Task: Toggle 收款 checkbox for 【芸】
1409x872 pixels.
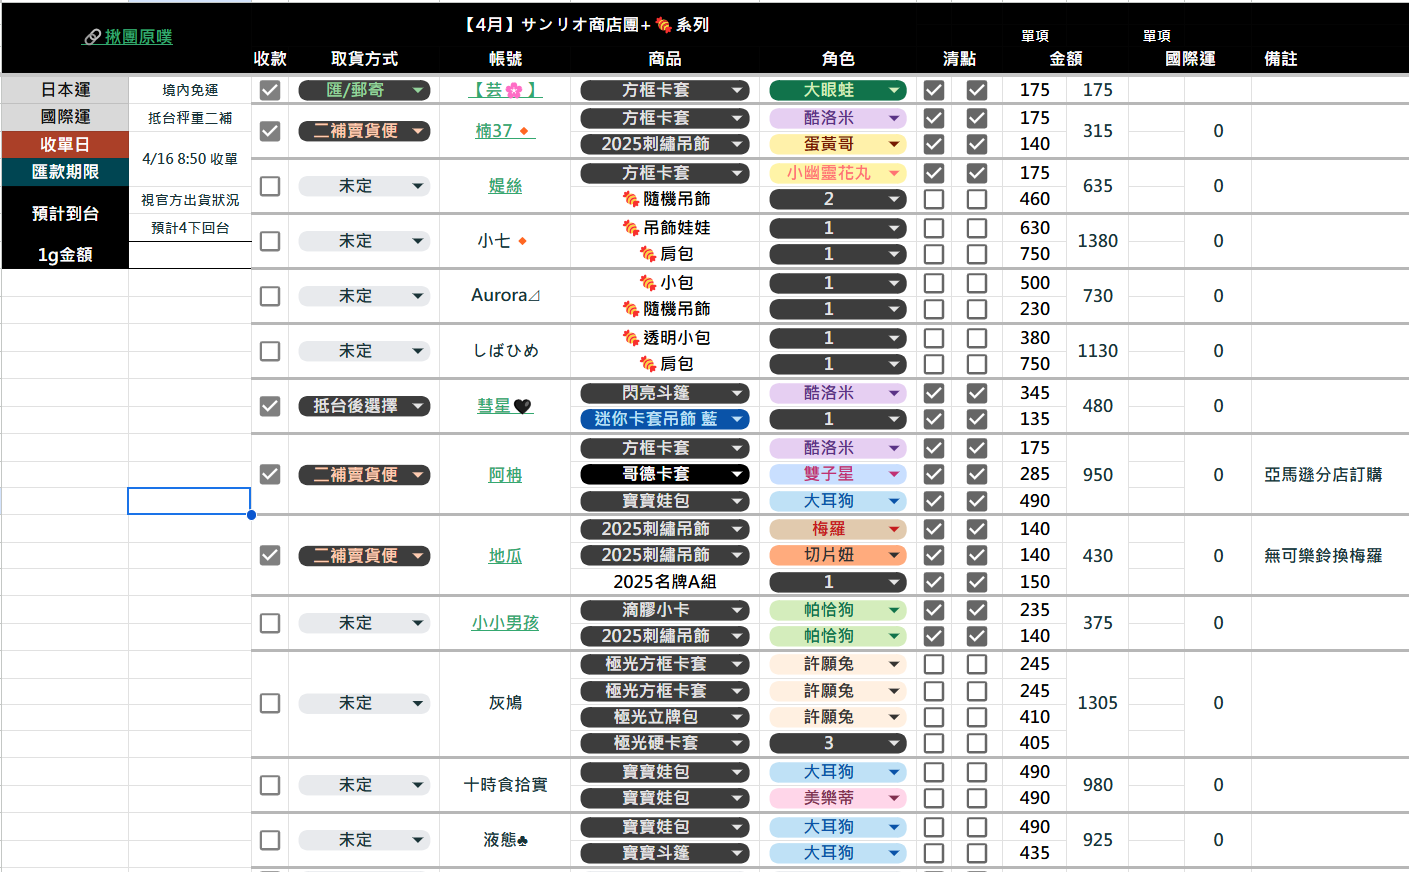Action: click(x=270, y=90)
